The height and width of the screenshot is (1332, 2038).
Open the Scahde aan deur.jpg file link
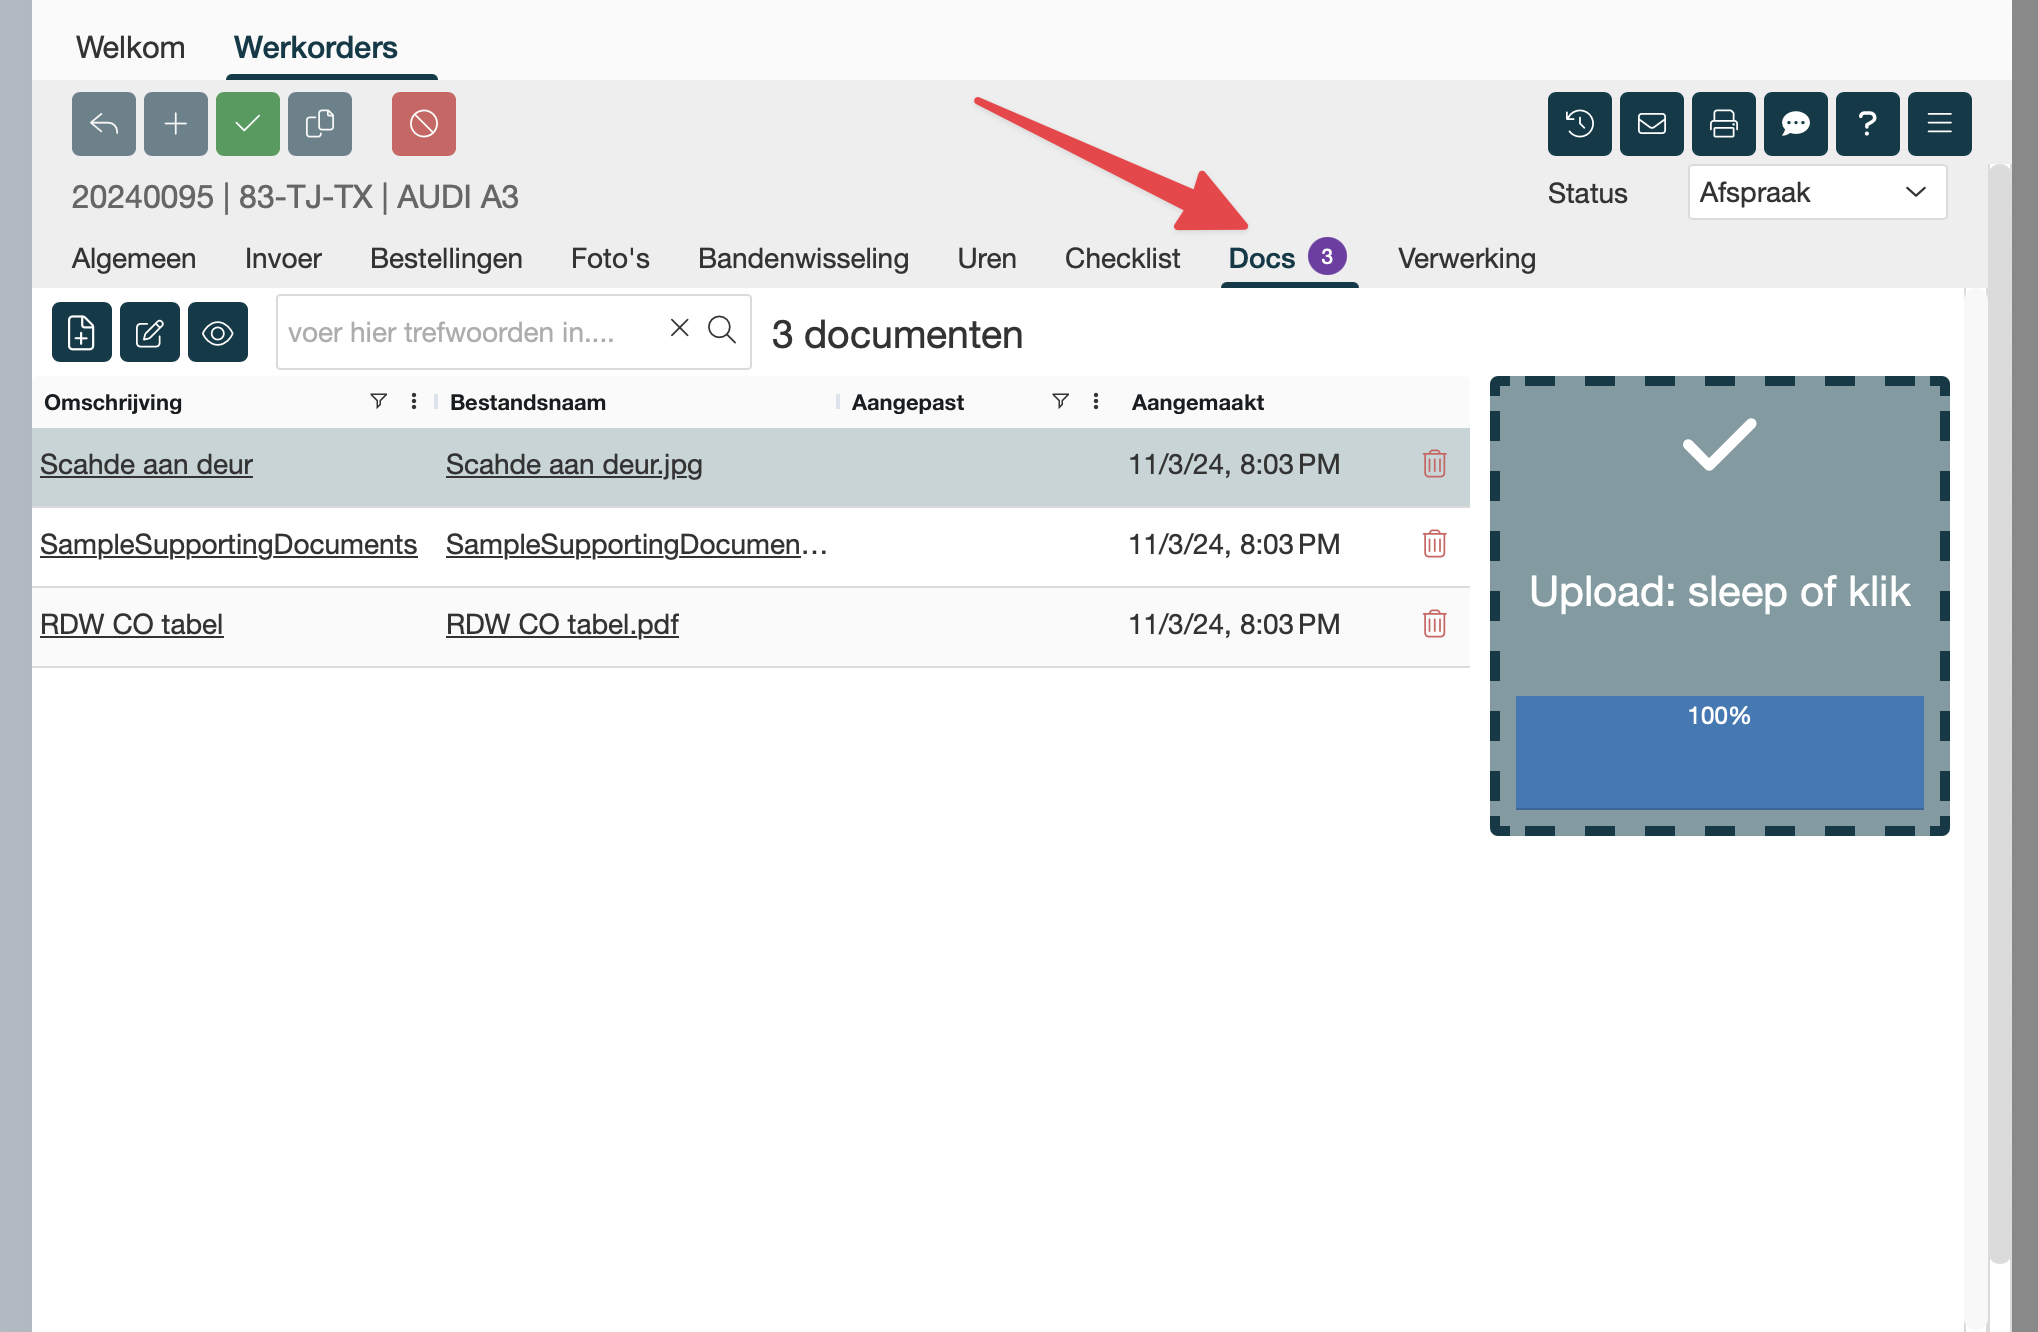(x=574, y=464)
